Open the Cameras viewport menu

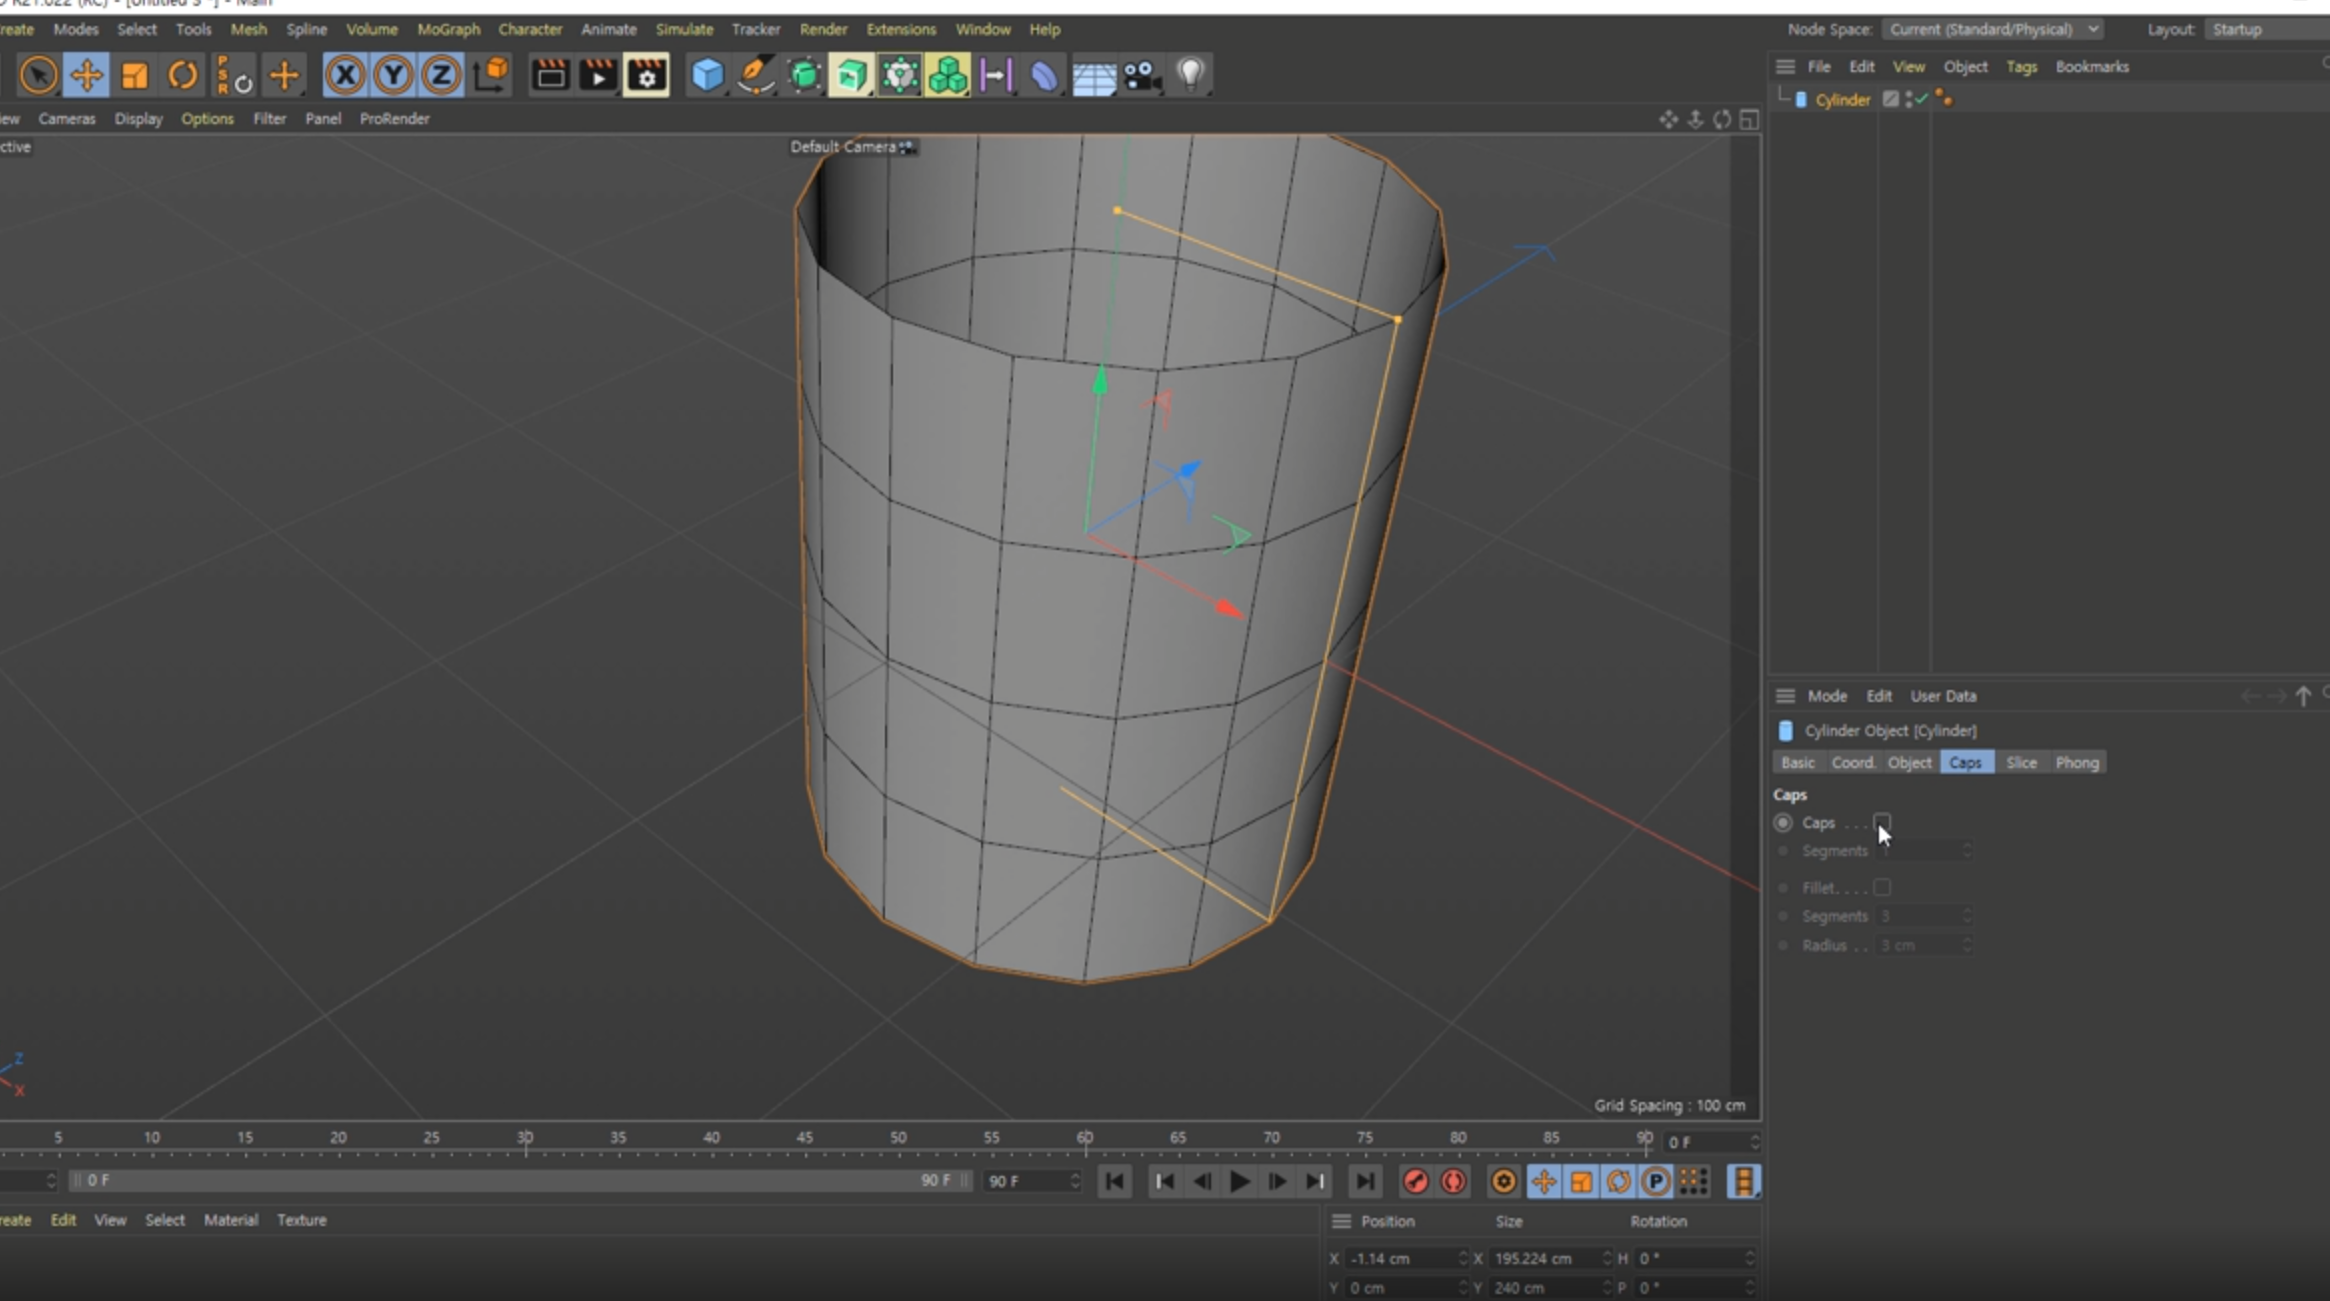point(67,118)
